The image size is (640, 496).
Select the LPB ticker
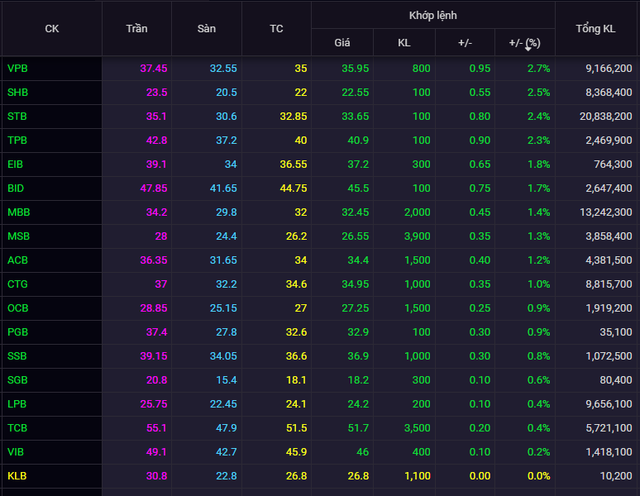(x=17, y=404)
